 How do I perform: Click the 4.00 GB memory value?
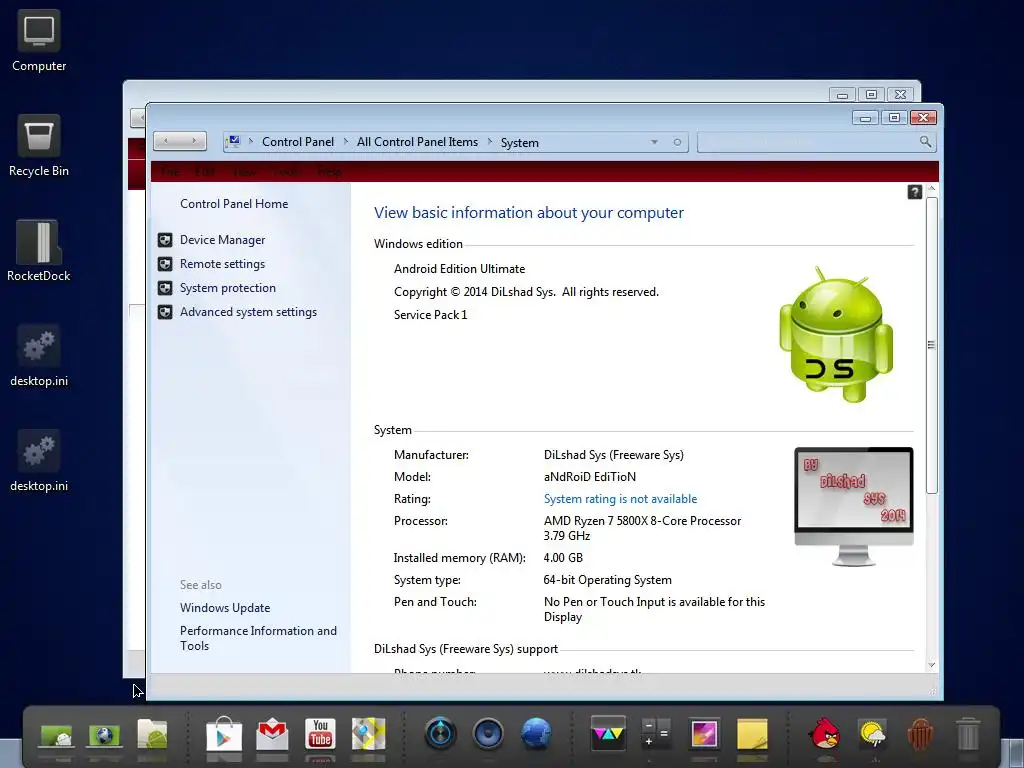tap(563, 558)
